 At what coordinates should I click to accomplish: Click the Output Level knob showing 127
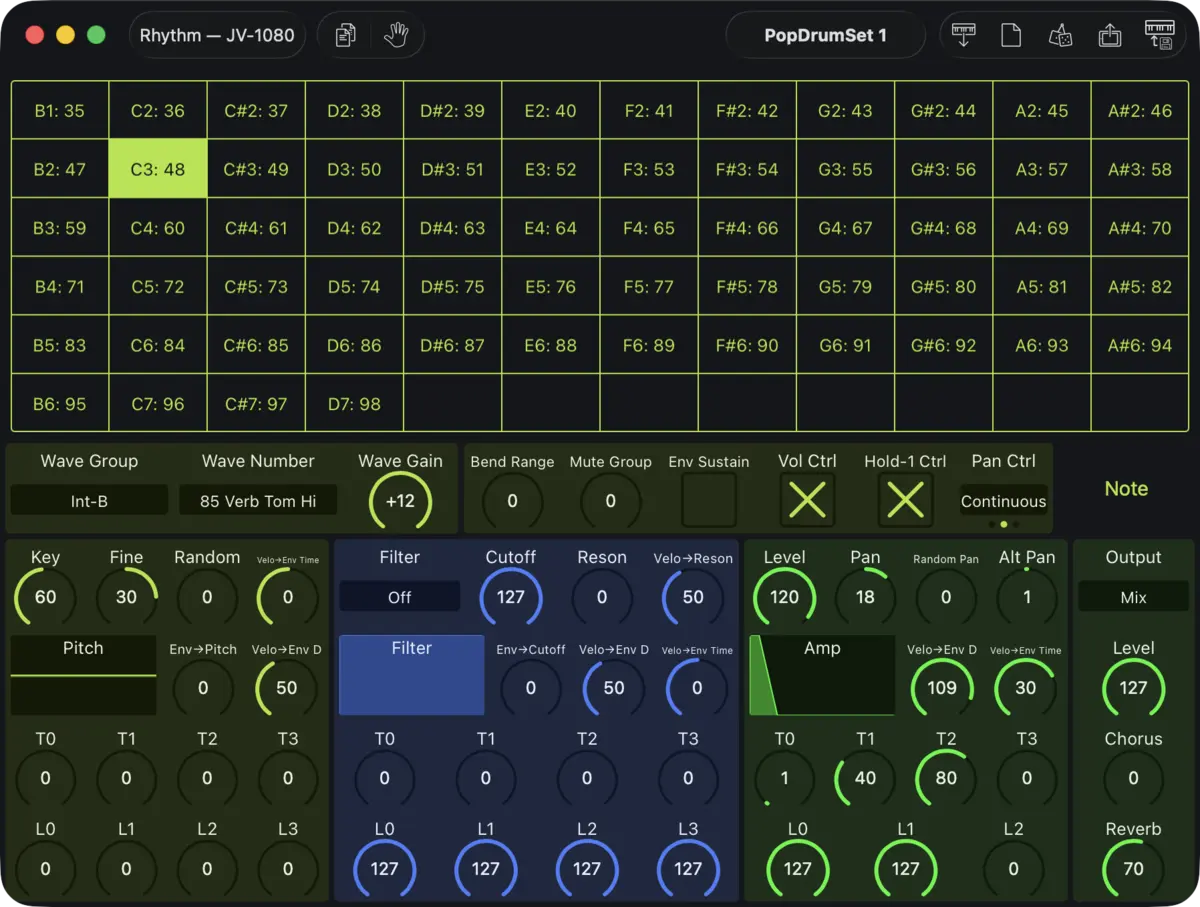[x=1133, y=687]
